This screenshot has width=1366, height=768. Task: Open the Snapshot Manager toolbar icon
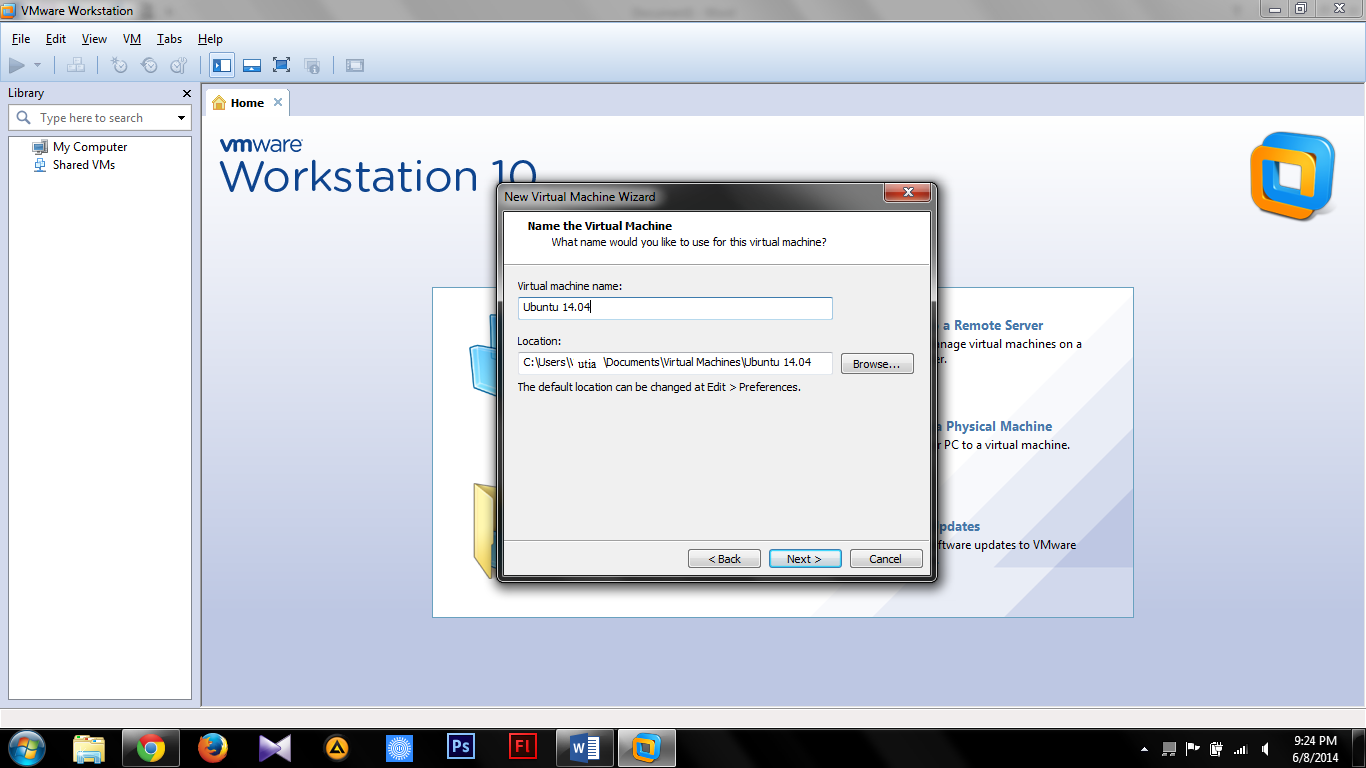pyautogui.click(x=178, y=65)
